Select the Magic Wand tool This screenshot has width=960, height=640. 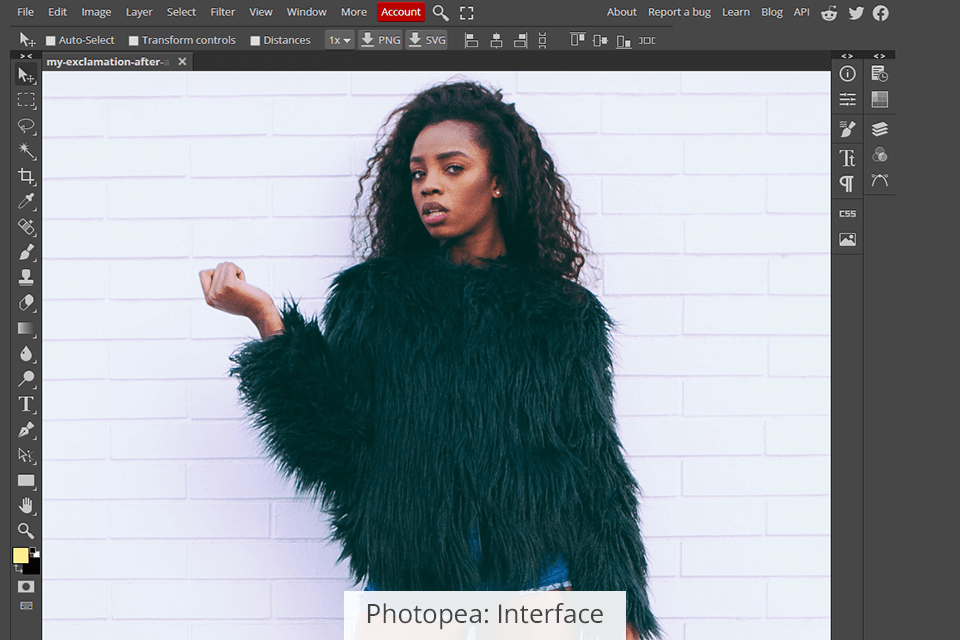tap(27, 152)
